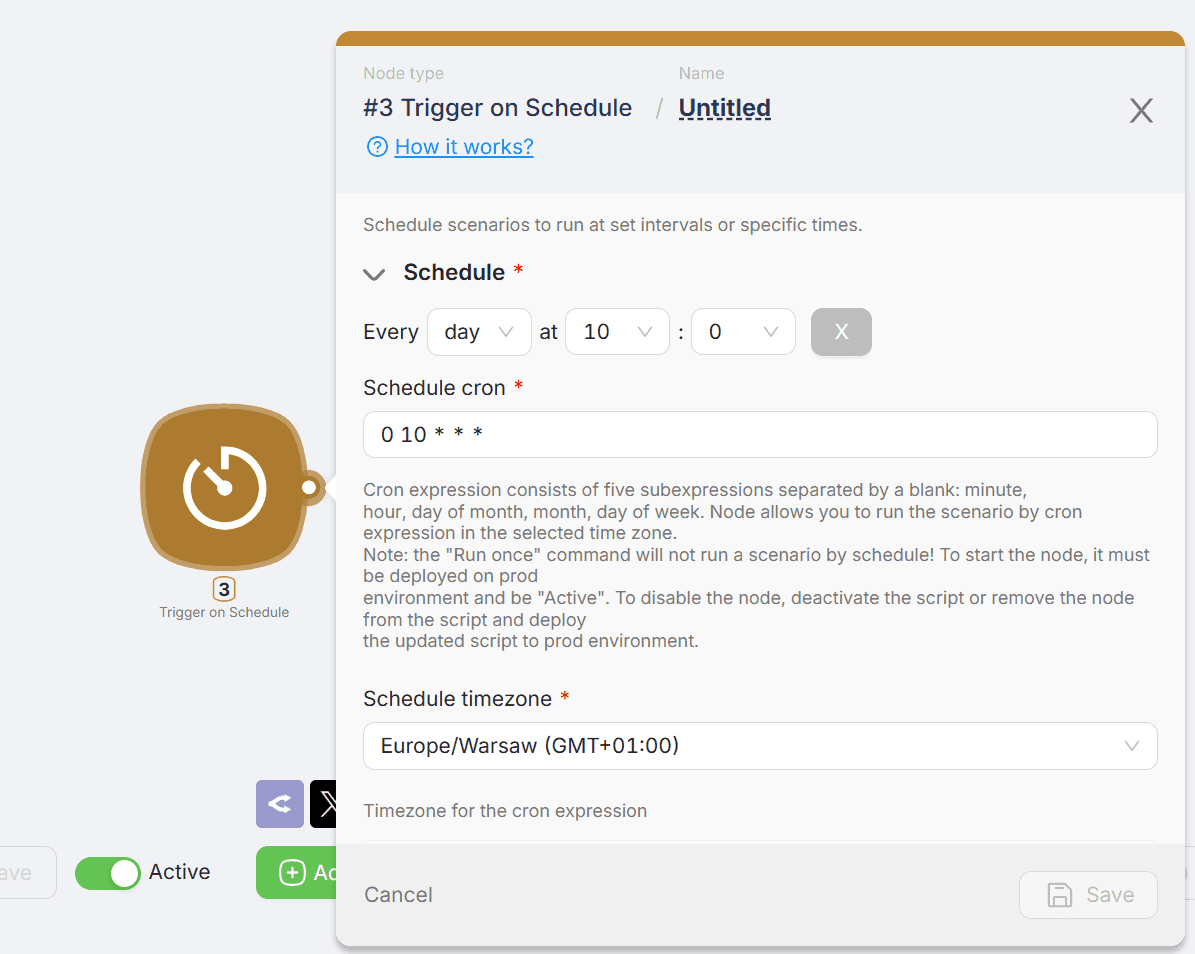Edit the cron expression input field
Screen dimensions: 1195x954
pyautogui.click(x=760, y=434)
